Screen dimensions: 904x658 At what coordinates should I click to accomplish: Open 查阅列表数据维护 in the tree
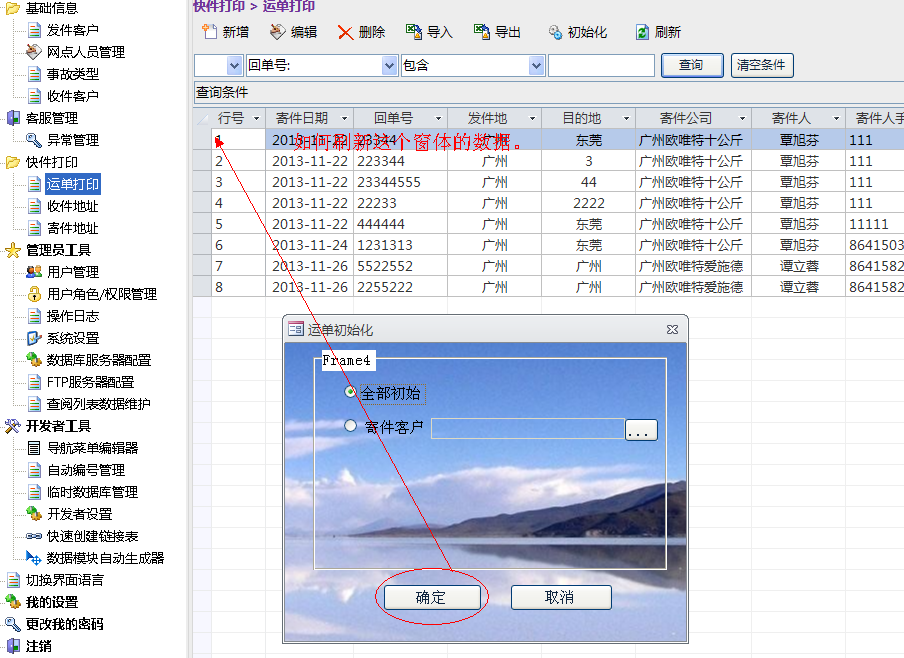[x=99, y=404]
